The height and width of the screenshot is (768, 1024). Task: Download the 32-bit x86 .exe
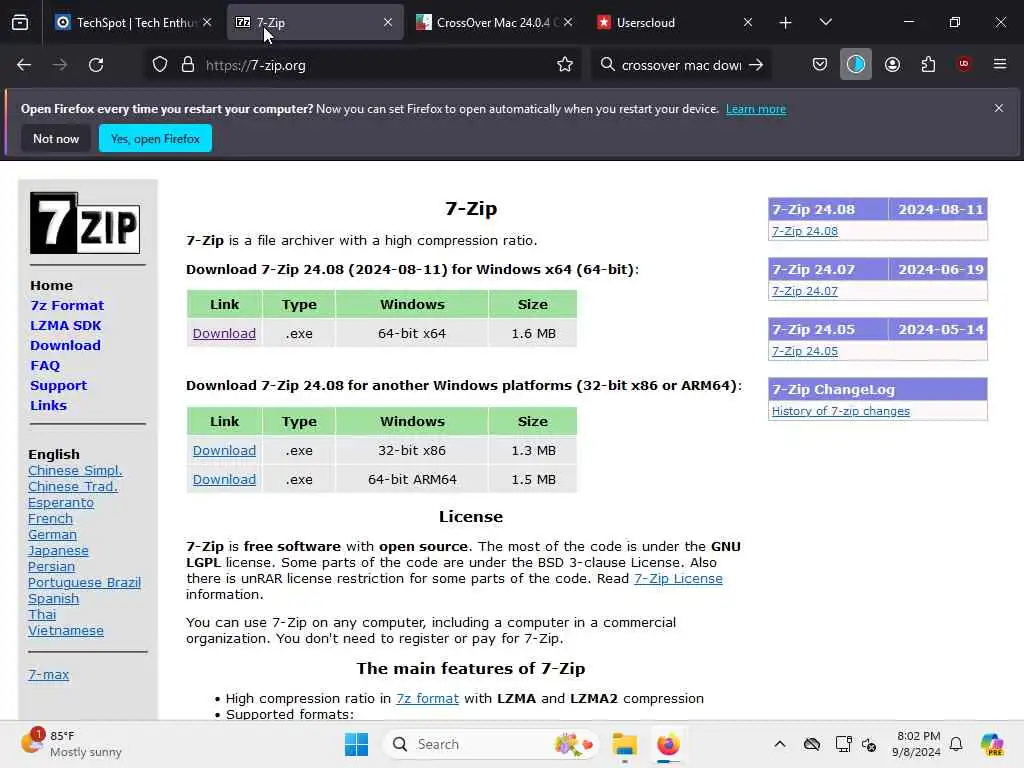(224, 451)
